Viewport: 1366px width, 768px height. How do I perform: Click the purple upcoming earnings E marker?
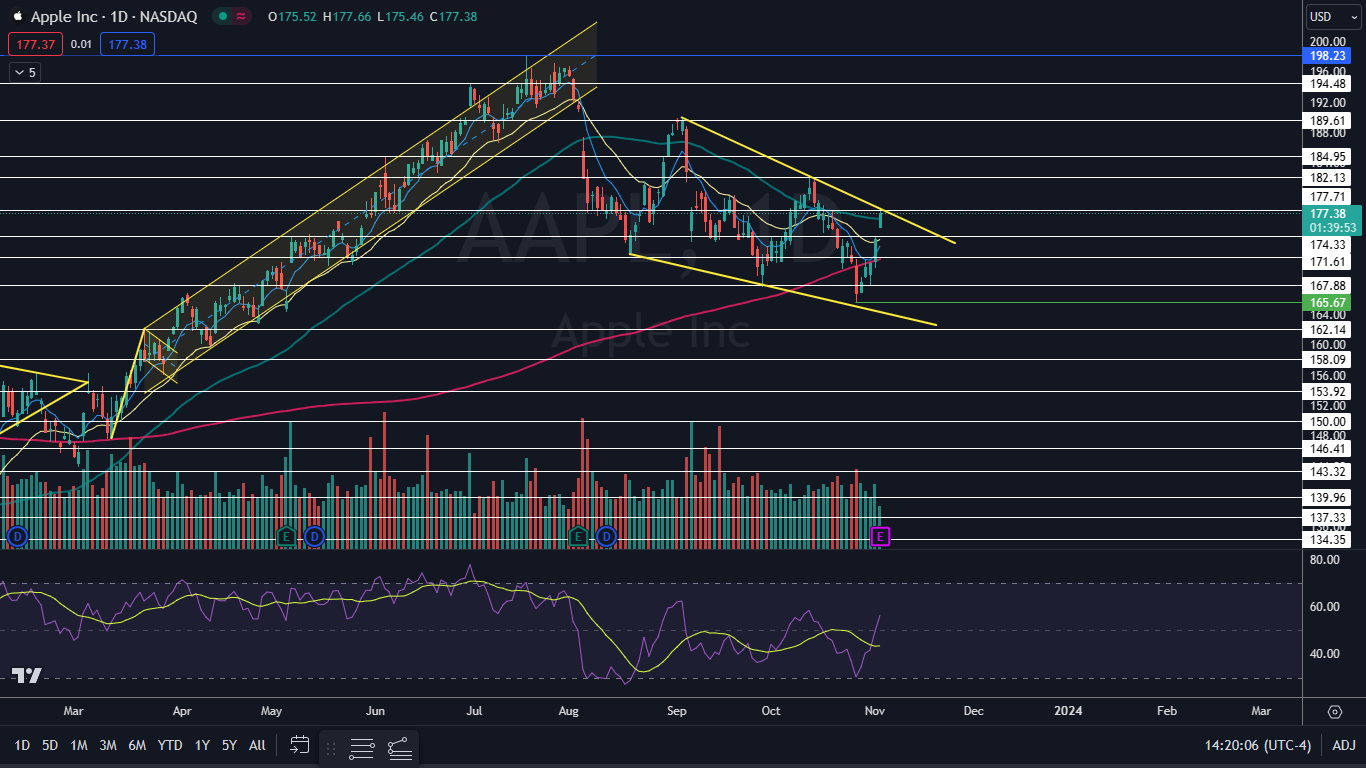[880, 537]
